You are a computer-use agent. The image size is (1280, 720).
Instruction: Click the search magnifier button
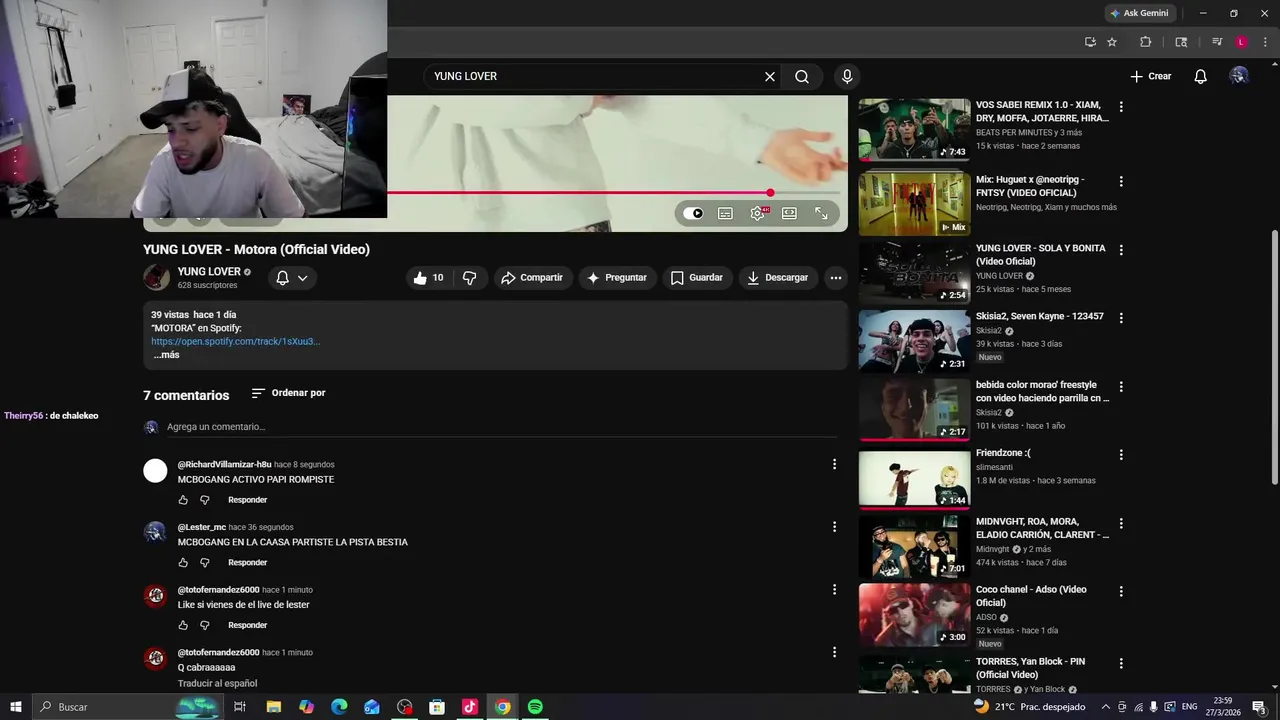pos(802,76)
